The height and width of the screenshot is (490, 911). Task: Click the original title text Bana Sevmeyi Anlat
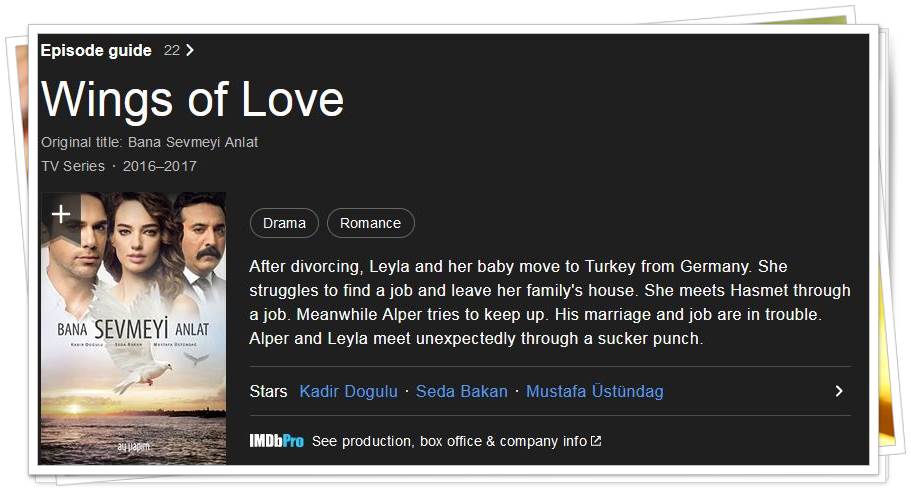tap(193, 142)
